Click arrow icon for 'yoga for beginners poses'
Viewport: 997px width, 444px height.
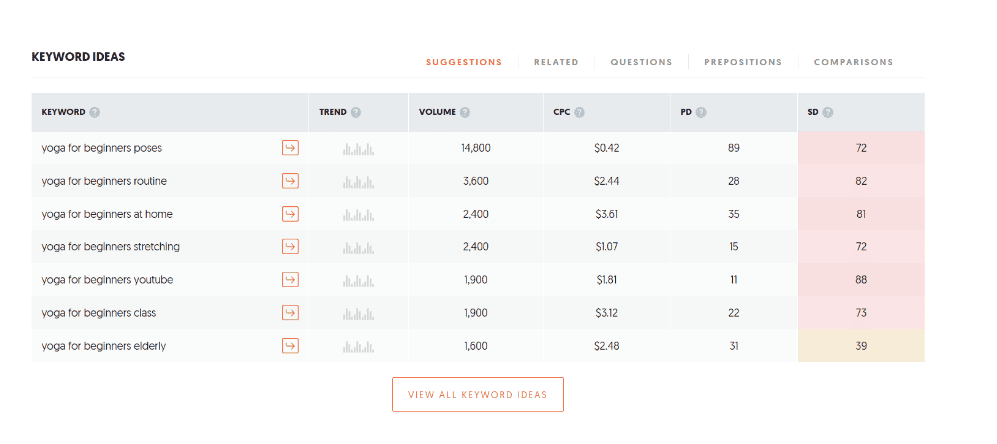pos(290,148)
